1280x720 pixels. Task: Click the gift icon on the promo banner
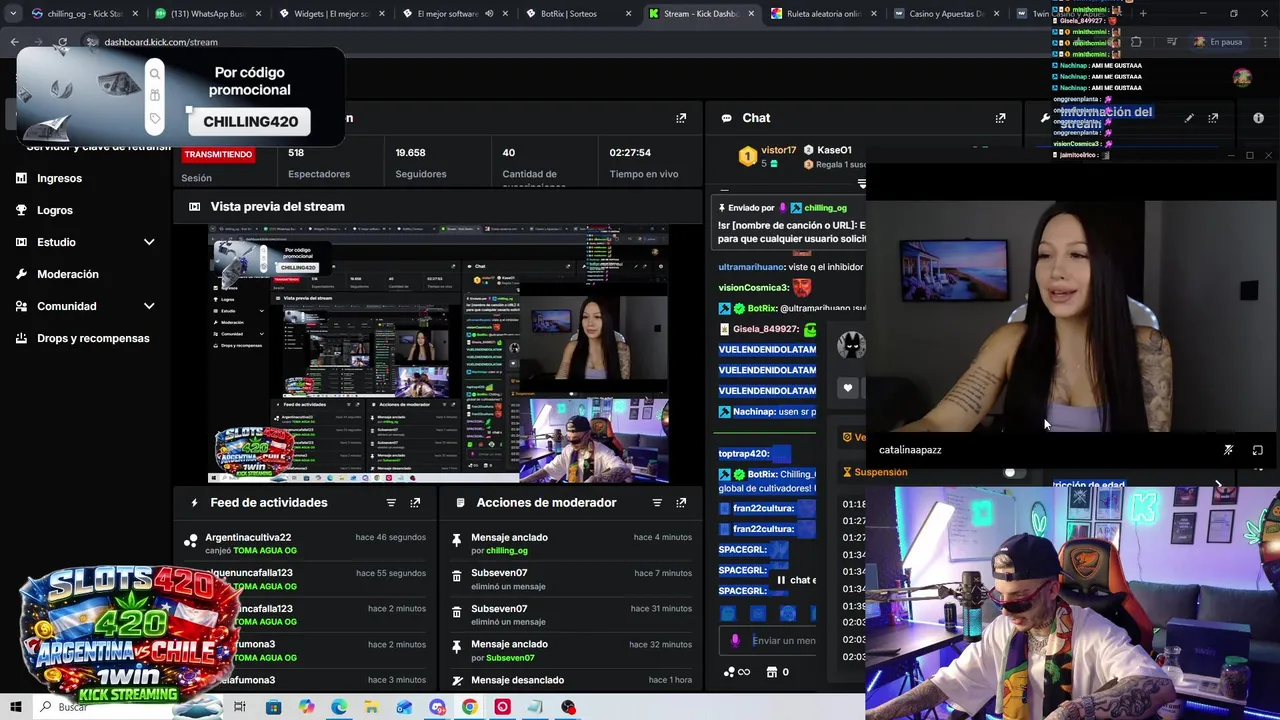point(155,96)
